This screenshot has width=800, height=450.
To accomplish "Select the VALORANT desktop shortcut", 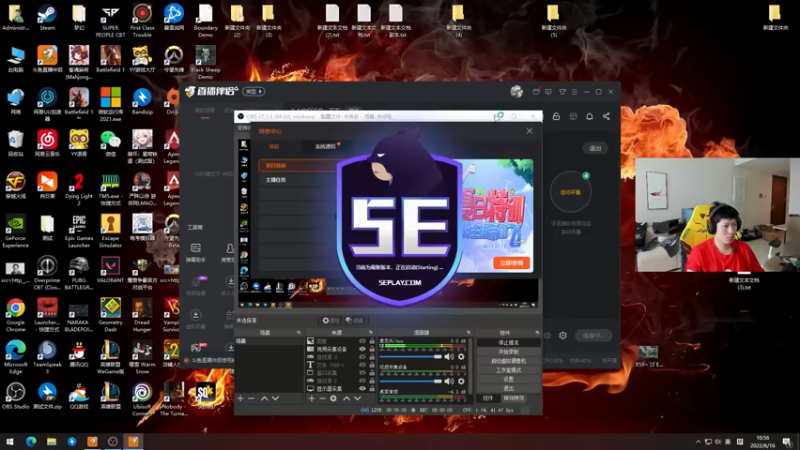I will pyautogui.click(x=110, y=270).
